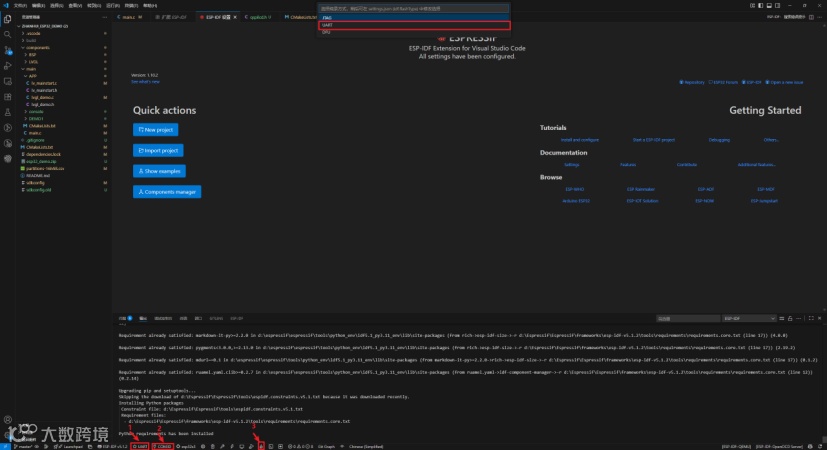Open the Explorer view in activity bar
The width and height of the screenshot is (828, 450).
coord(7,19)
